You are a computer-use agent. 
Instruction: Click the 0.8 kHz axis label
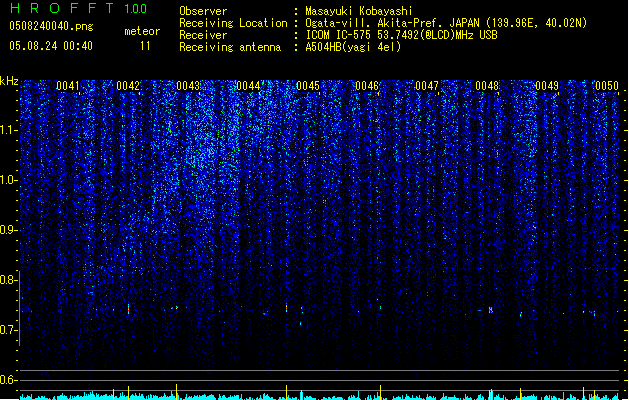coord(8,280)
